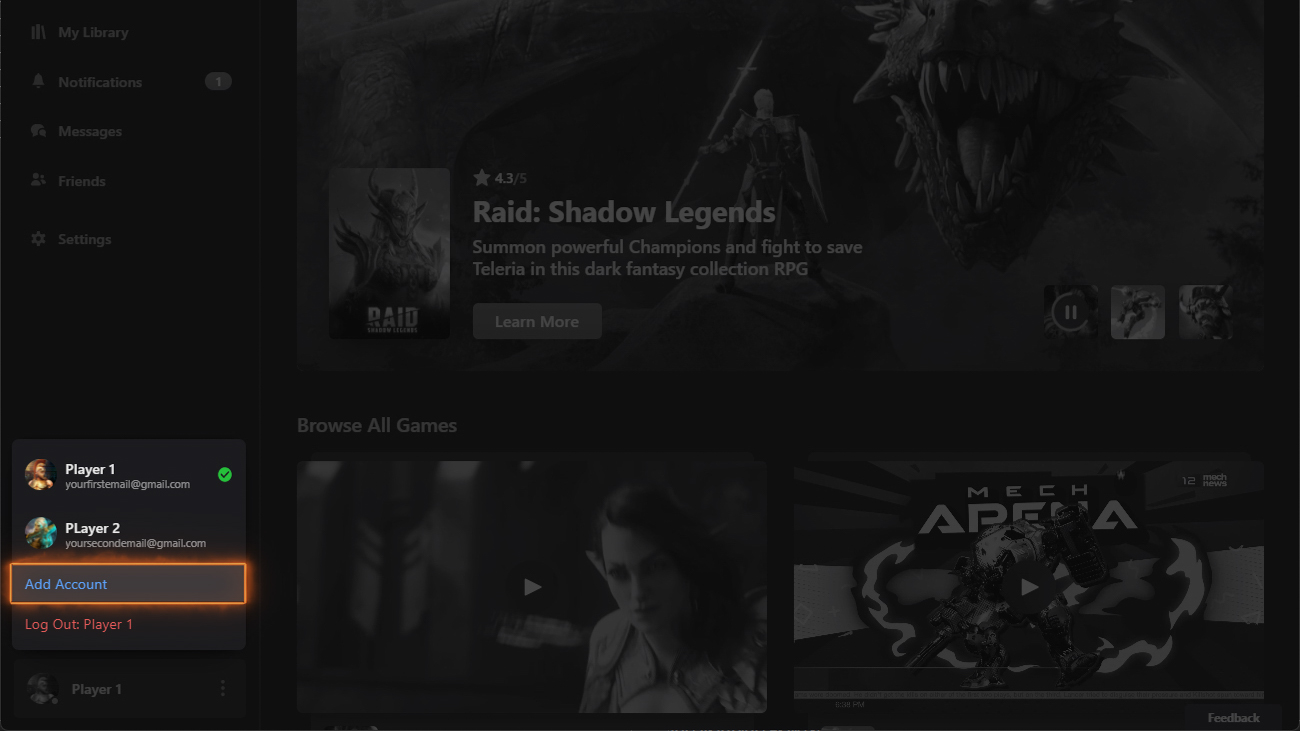Play the Mech Arena video

pyautogui.click(x=1029, y=587)
